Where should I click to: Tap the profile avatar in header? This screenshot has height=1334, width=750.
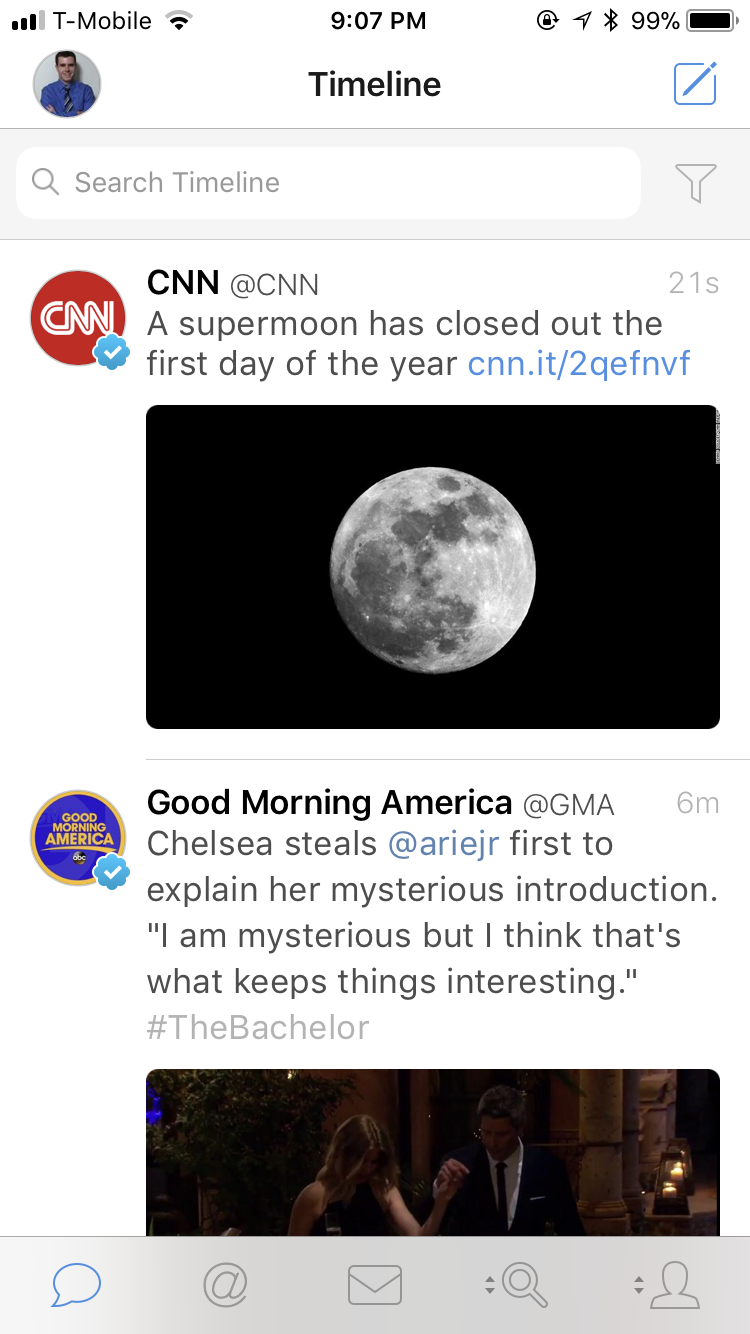[x=67, y=84]
